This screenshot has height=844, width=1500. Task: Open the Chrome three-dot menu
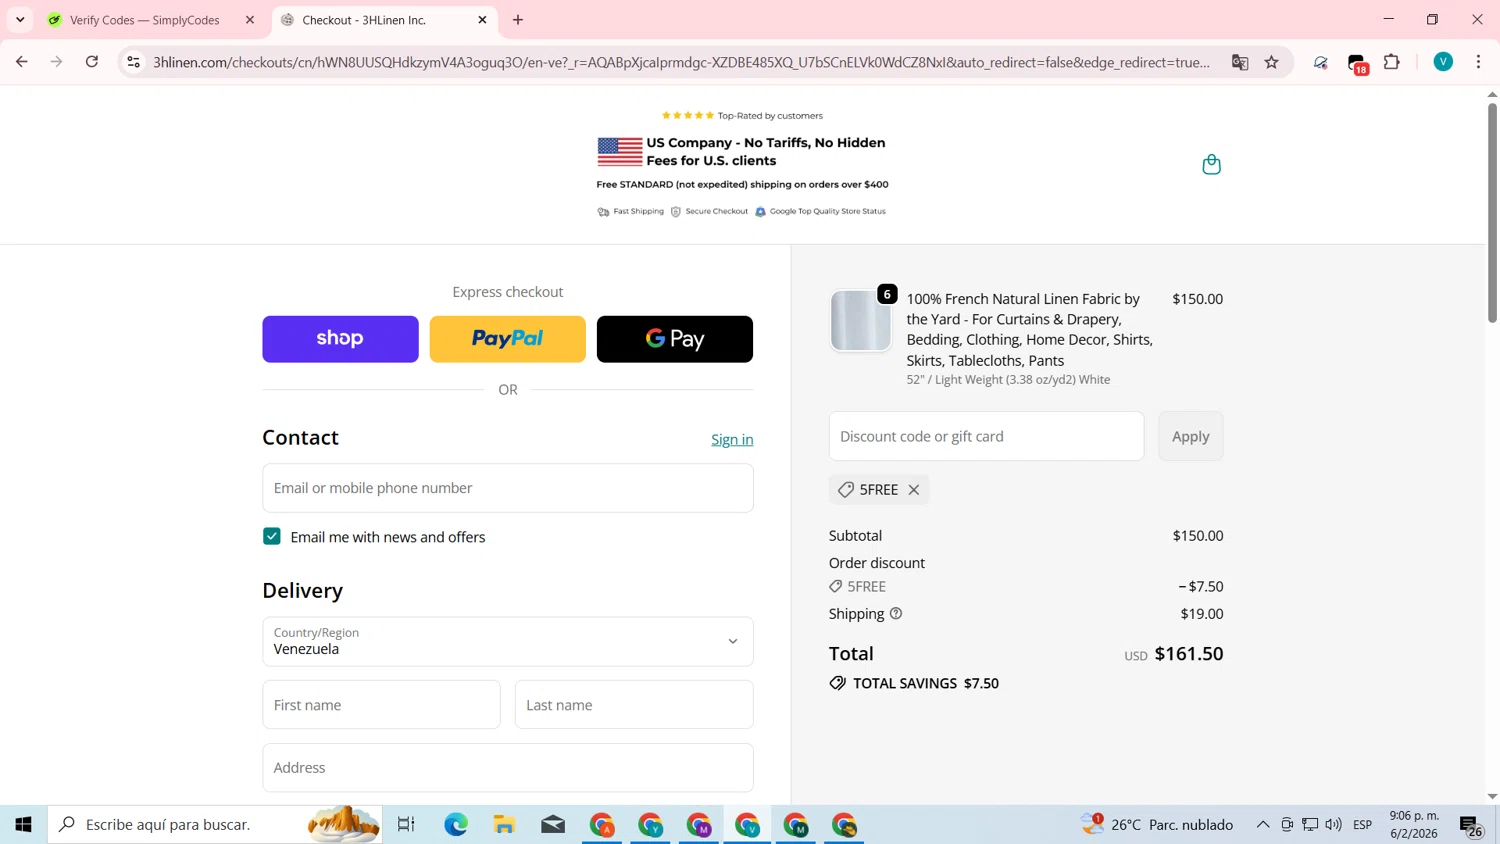click(x=1478, y=62)
